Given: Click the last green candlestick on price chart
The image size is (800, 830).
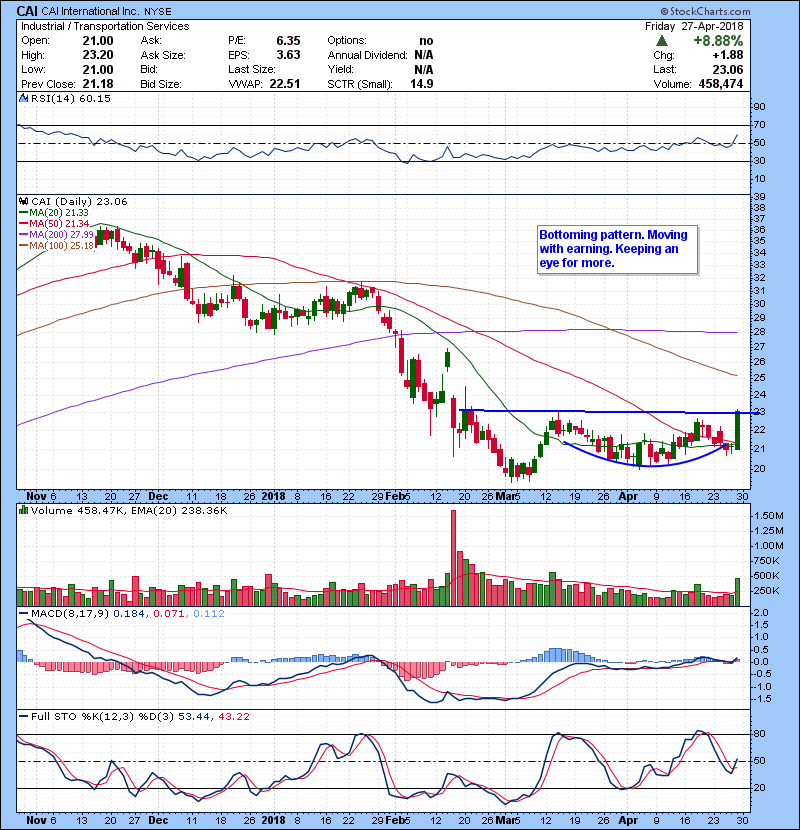Looking at the screenshot, I should 738,430.
